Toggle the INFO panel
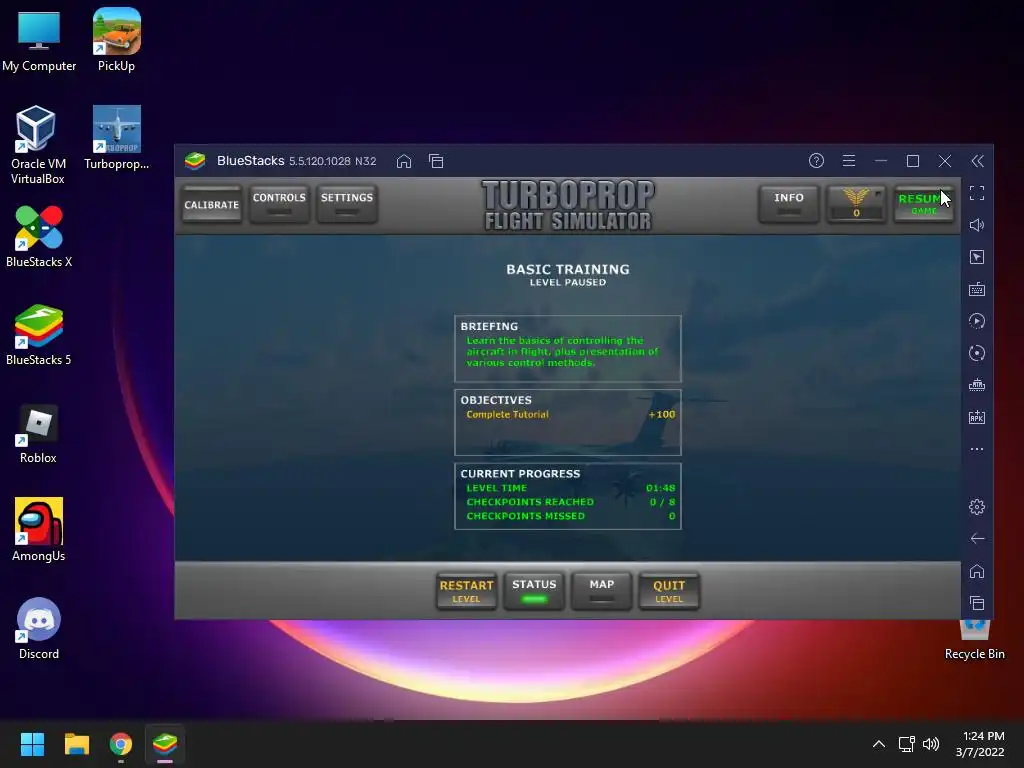The width and height of the screenshot is (1024, 768). 789,204
